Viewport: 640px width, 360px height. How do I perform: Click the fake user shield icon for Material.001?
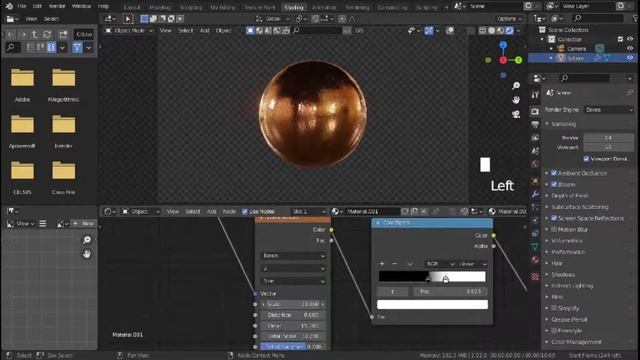pos(404,211)
